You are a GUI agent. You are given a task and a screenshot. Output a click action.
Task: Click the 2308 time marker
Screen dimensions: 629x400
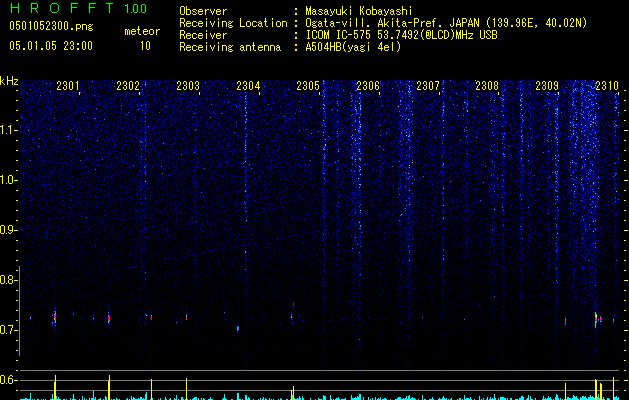click(x=487, y=85)
